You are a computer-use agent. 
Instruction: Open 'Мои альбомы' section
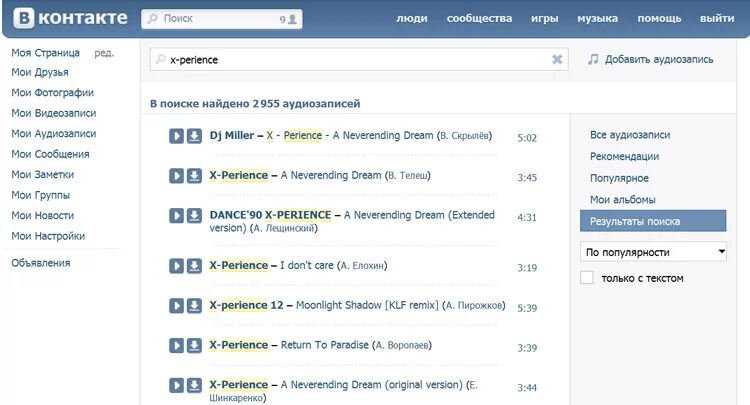click(622, 199)
